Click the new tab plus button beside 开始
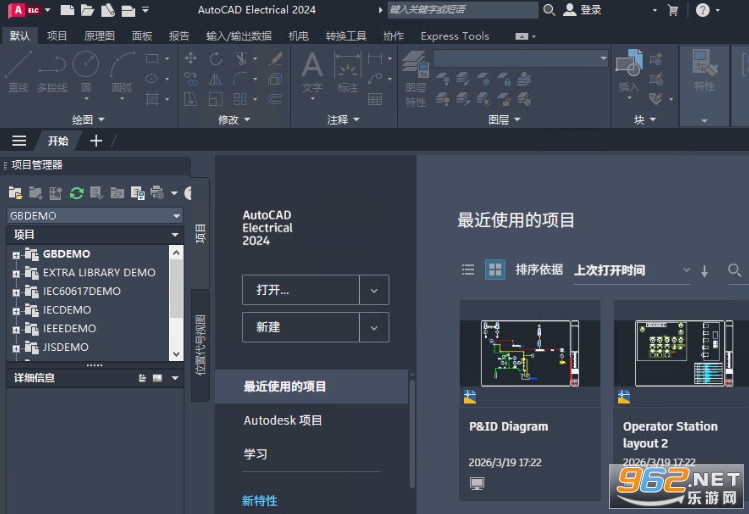749x514 pixels. (x=96, y=141)
